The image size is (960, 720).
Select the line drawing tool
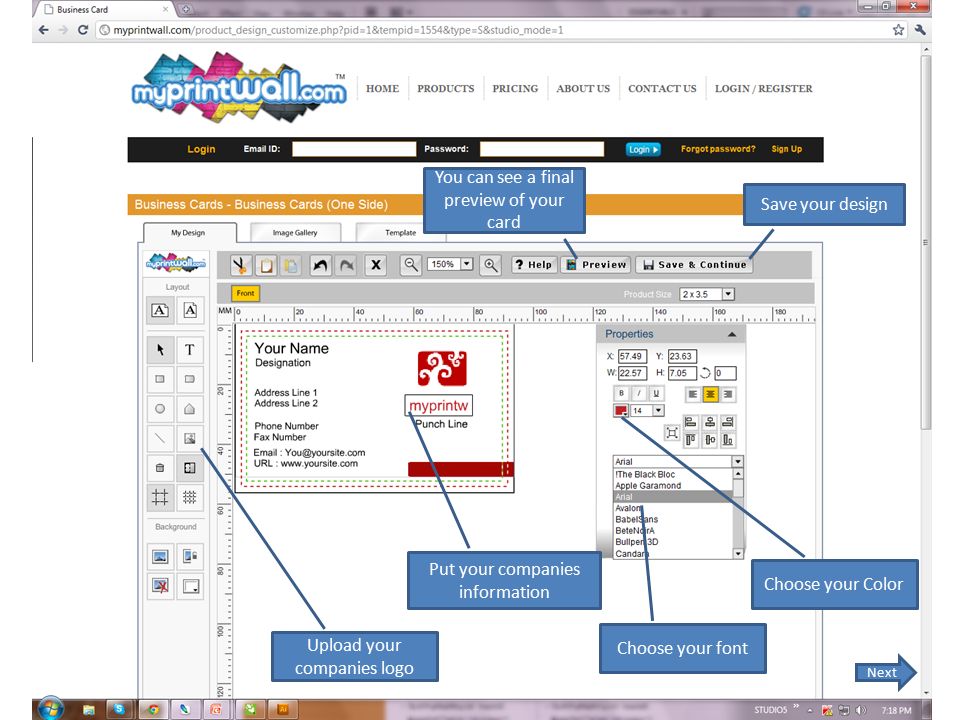click(x=160, y=438)
